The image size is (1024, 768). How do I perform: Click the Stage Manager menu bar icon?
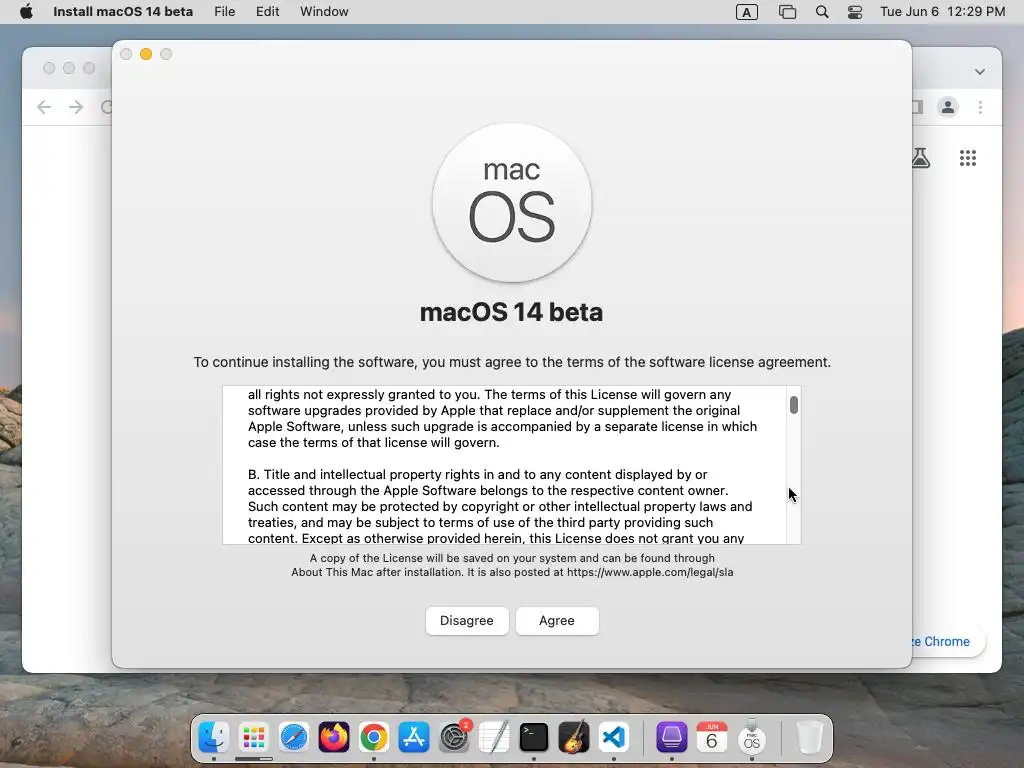788,12
